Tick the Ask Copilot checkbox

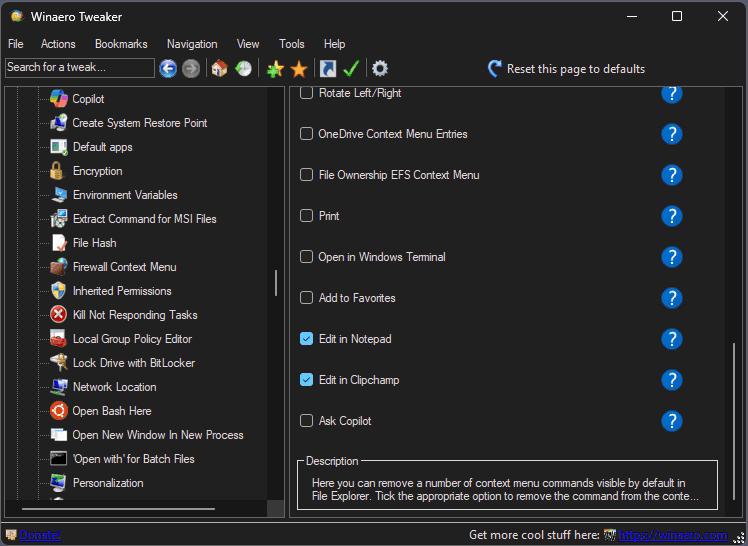point(306,421)
